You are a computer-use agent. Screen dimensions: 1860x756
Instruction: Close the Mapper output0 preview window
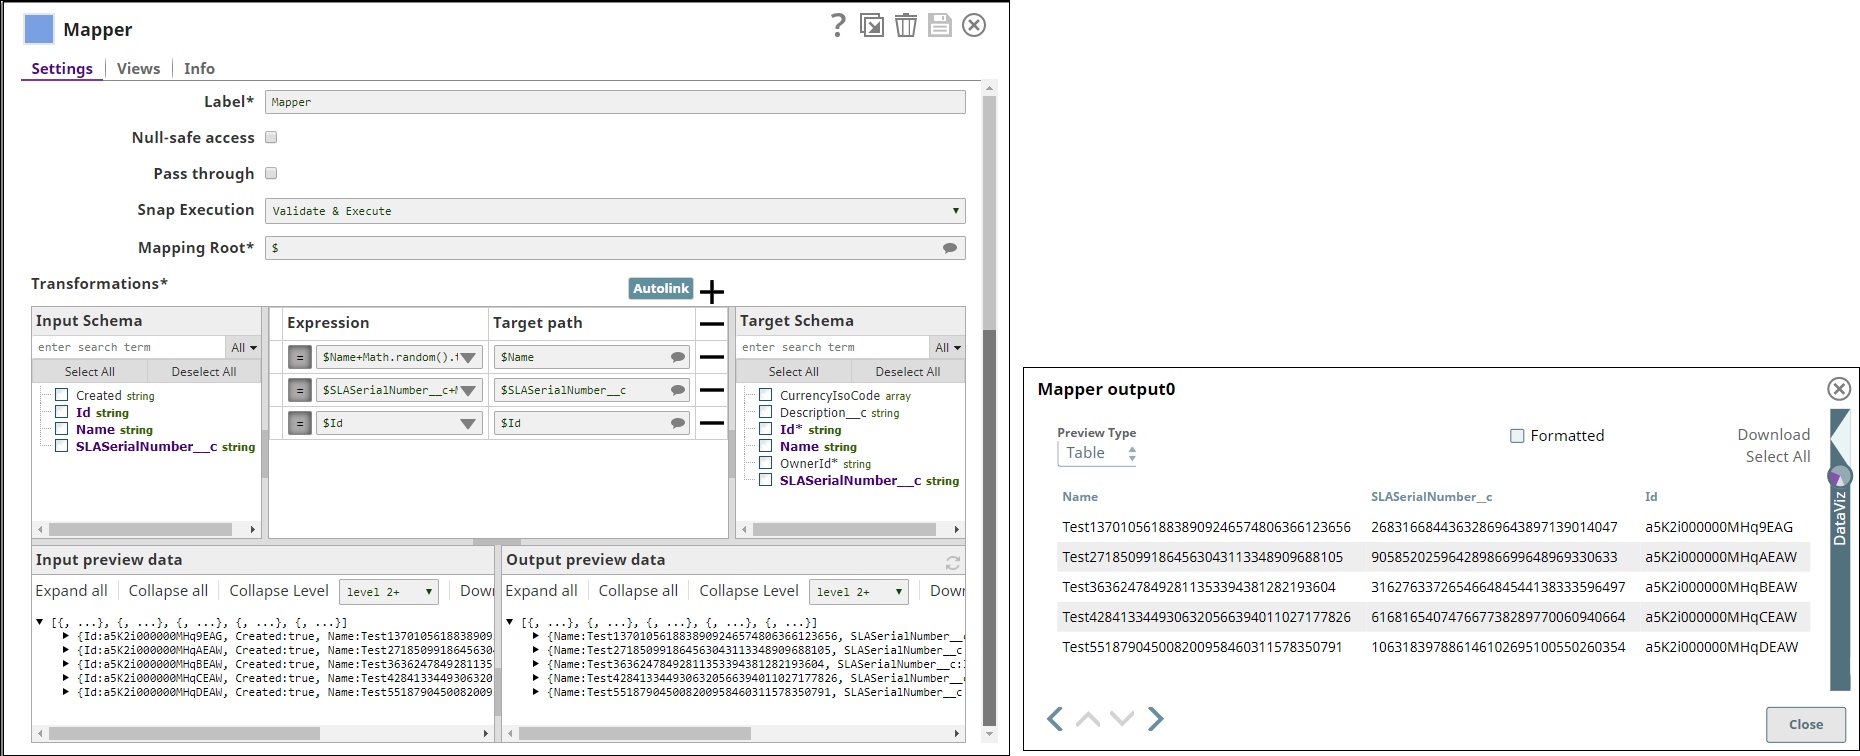coord(1838,389)
